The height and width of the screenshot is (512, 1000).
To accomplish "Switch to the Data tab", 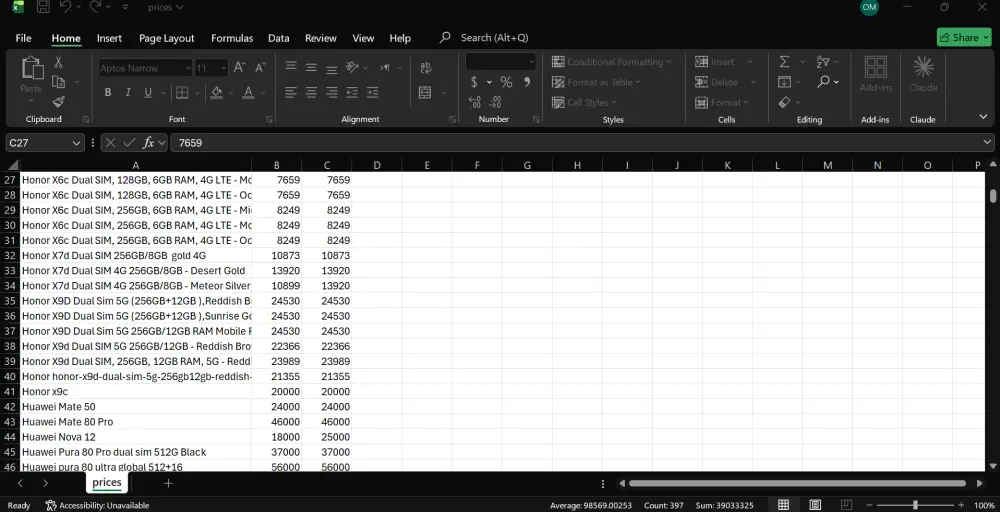I will pyautogui.click(x=279, y=38).
